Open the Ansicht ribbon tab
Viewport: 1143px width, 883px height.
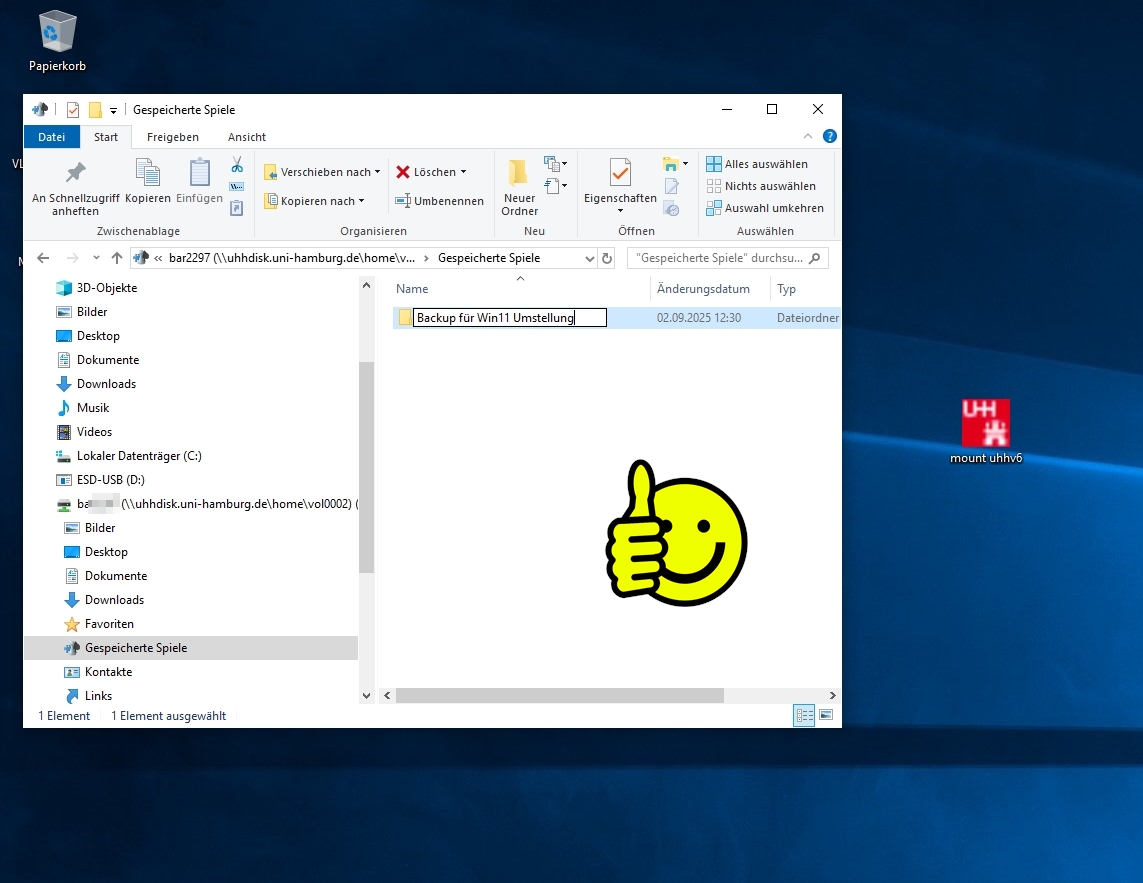point(246,137)
